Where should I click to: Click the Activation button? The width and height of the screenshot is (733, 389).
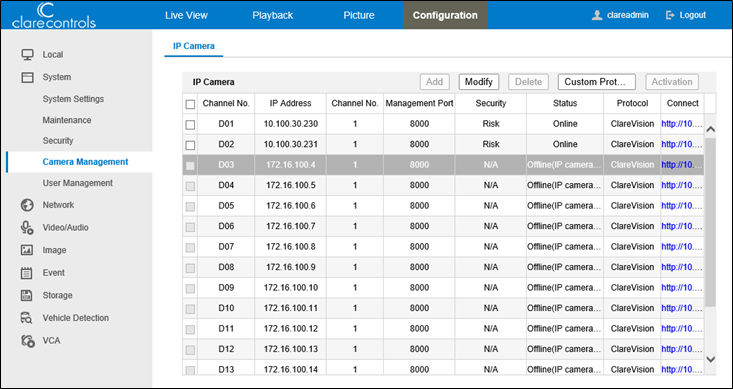[x=672, y=82]
